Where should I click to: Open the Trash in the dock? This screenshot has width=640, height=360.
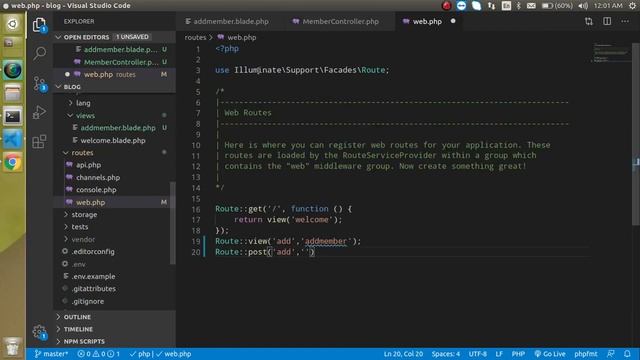[x=12, y=346]
